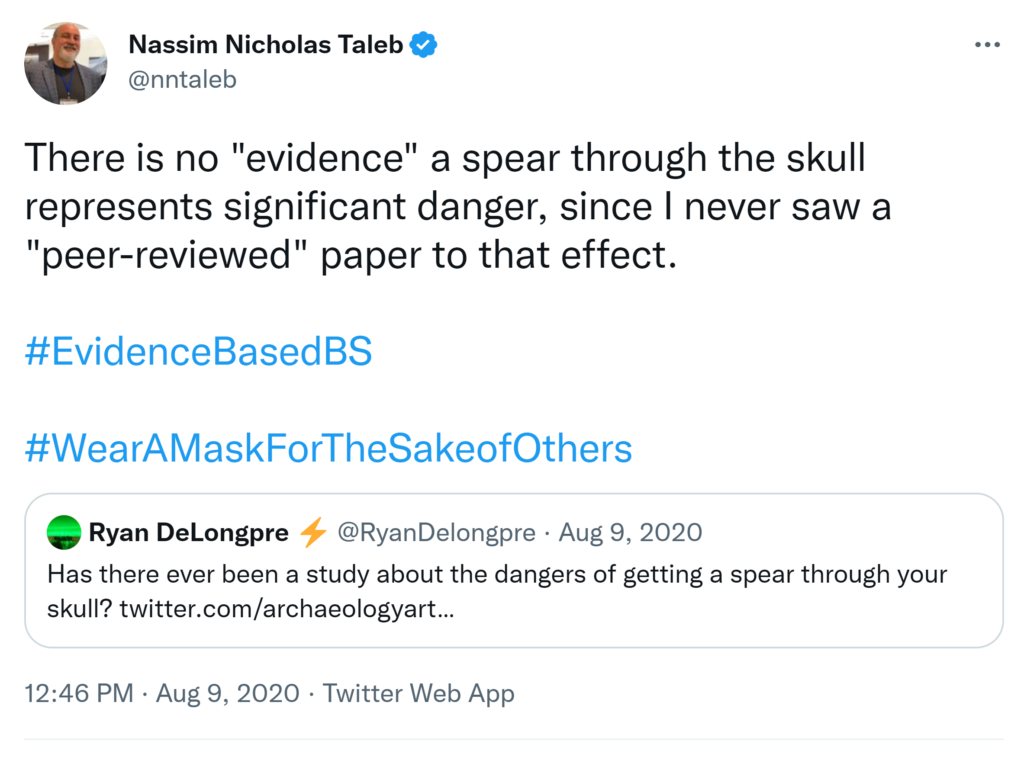1024x760 pixels.
Task: Click the word "skull?" in quoted tweet
Action: click(79, 608)
